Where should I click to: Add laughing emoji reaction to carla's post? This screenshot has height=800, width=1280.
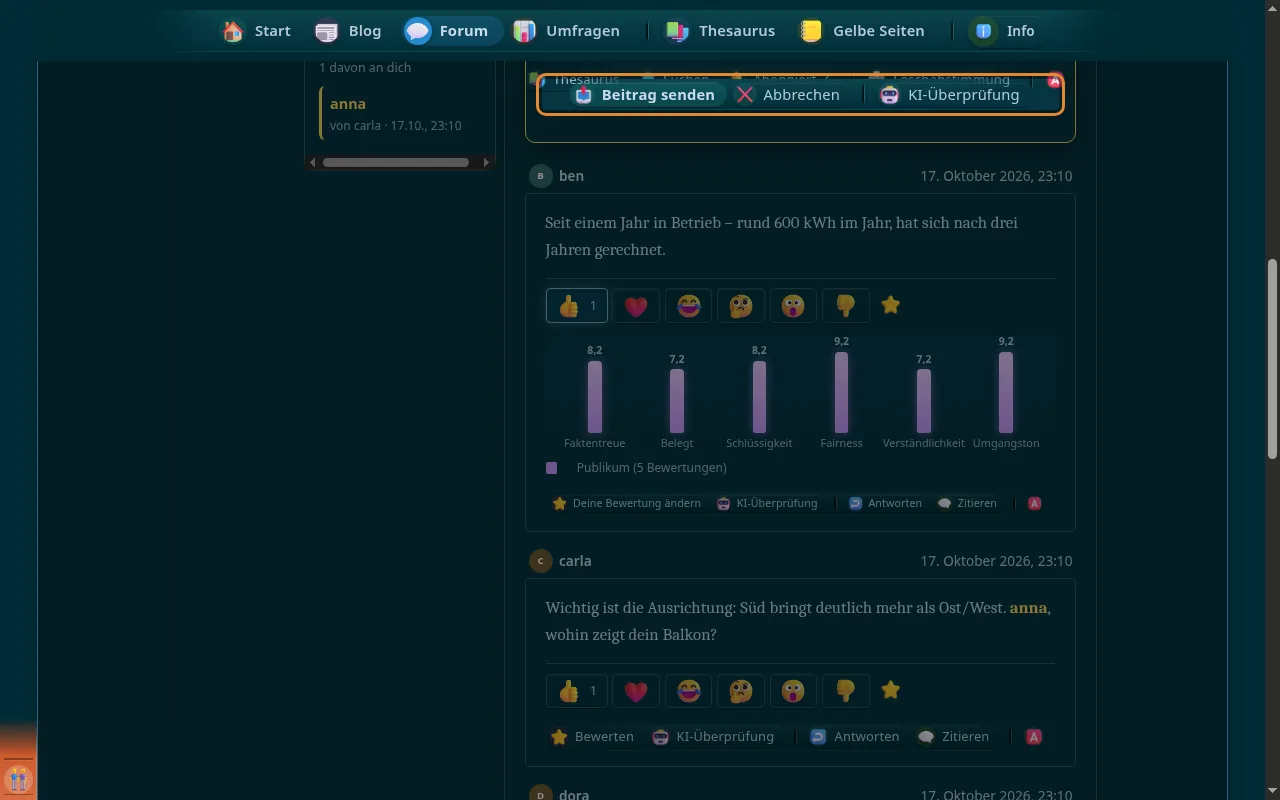(x=688, y=691)
